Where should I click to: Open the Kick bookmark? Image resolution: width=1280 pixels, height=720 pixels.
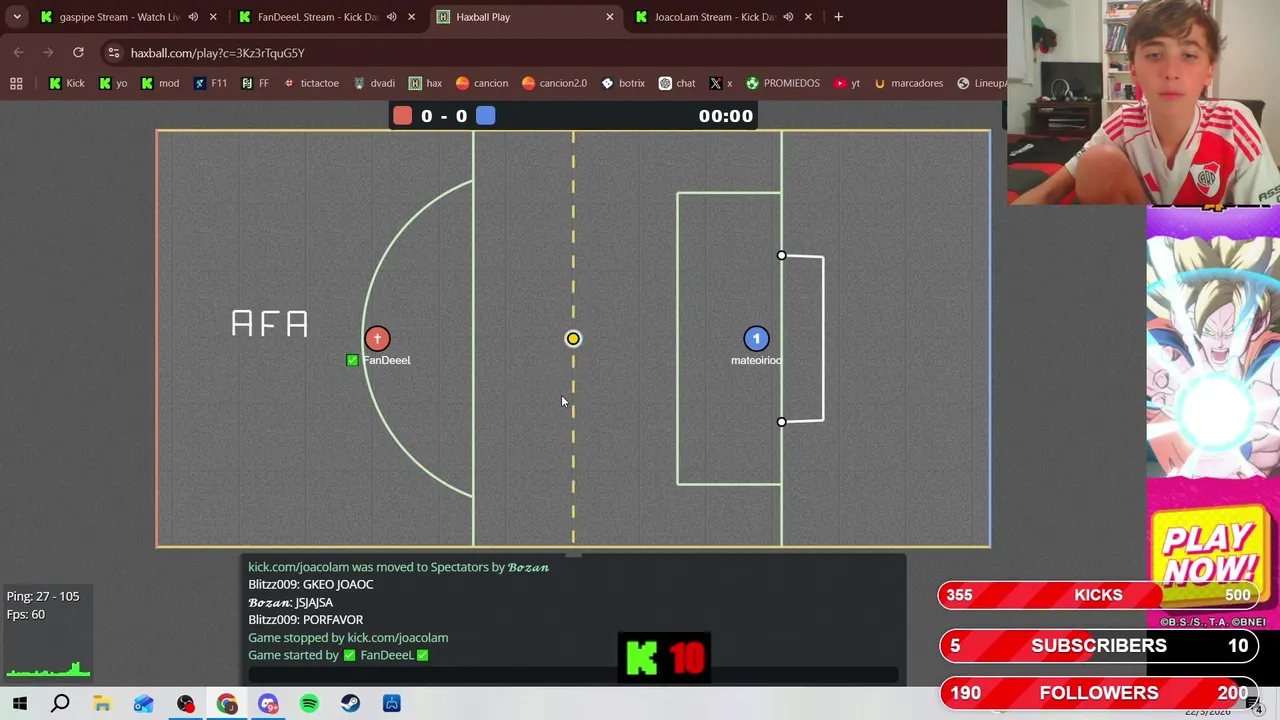[x=66, y=83]
